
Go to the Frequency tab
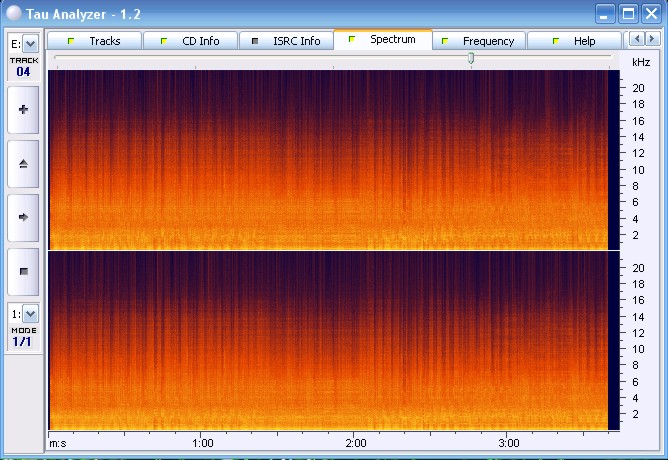[479, 41]
